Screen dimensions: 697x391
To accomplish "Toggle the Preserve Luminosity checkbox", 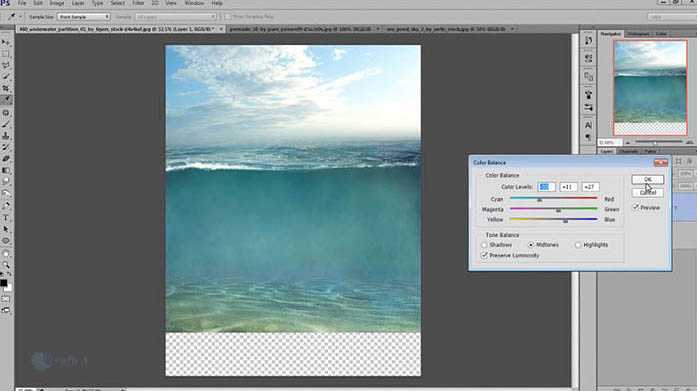I will [x=485, y=255].
